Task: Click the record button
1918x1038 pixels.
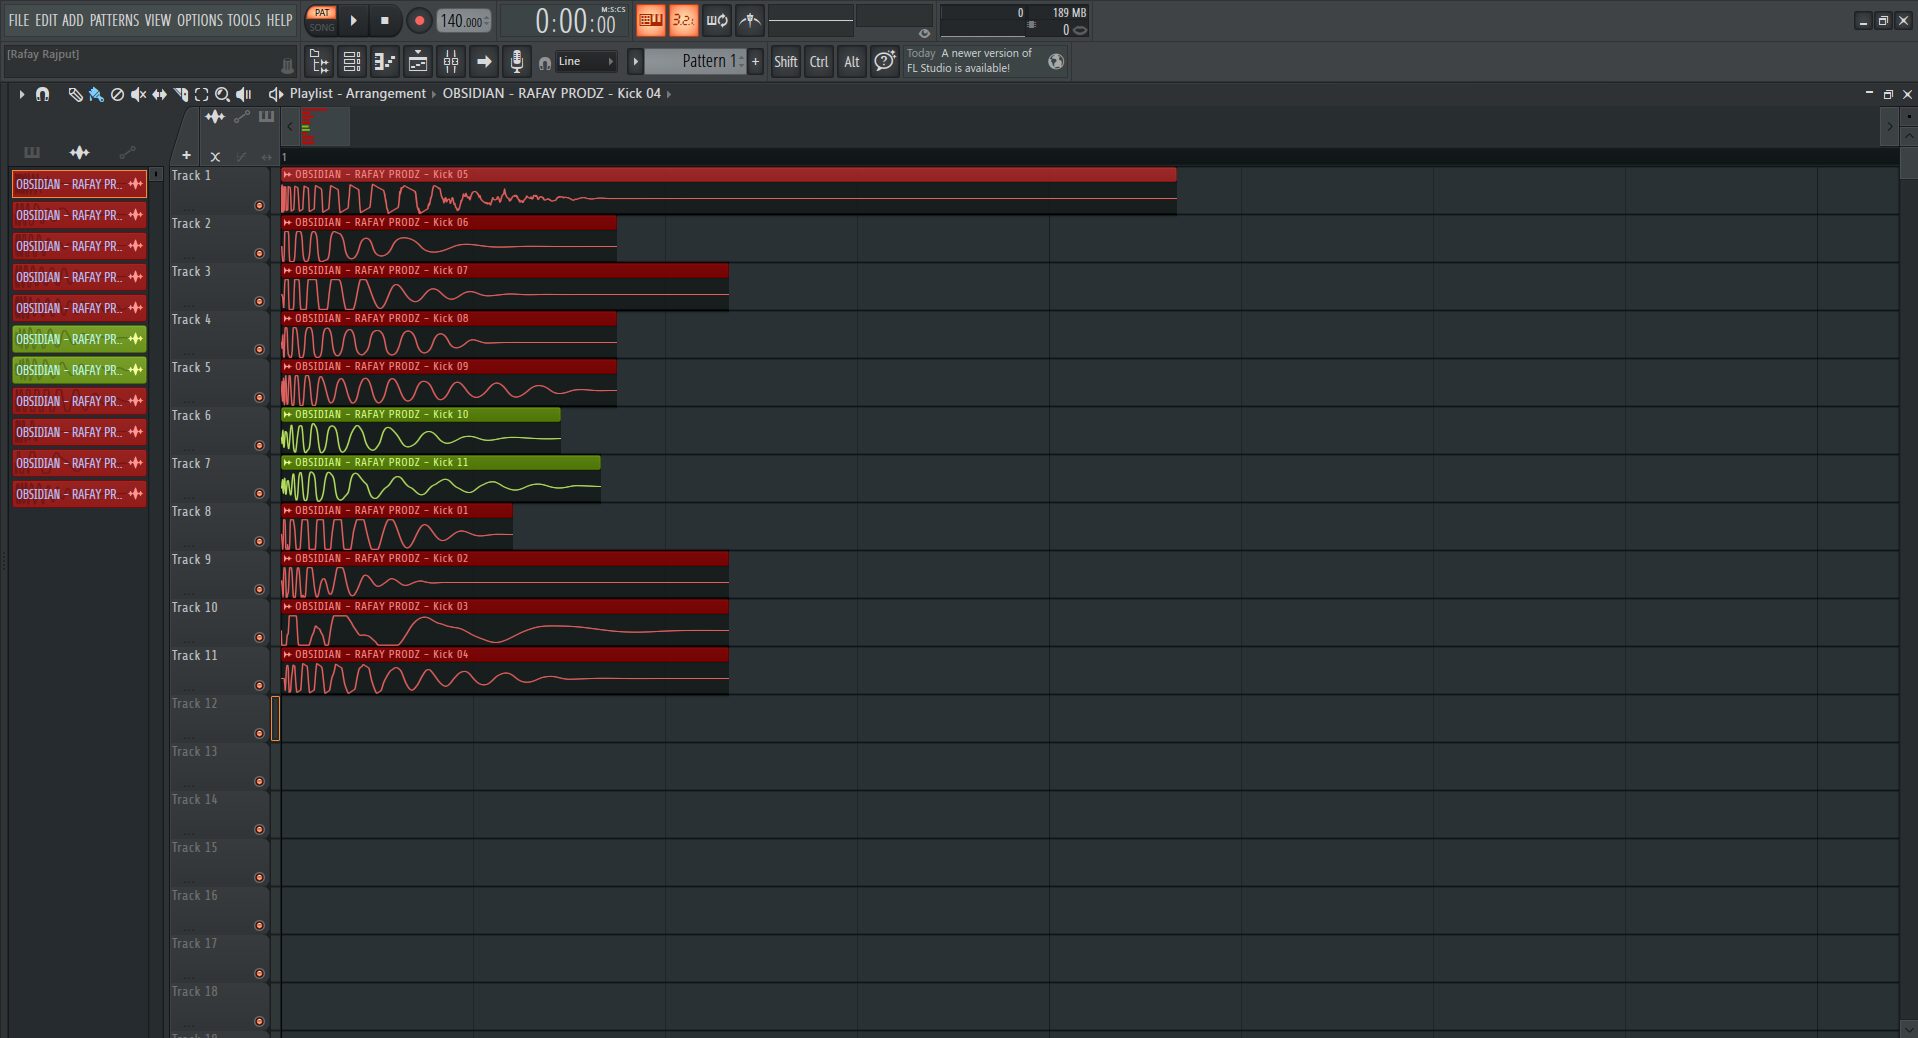Action: click(419, 20)
